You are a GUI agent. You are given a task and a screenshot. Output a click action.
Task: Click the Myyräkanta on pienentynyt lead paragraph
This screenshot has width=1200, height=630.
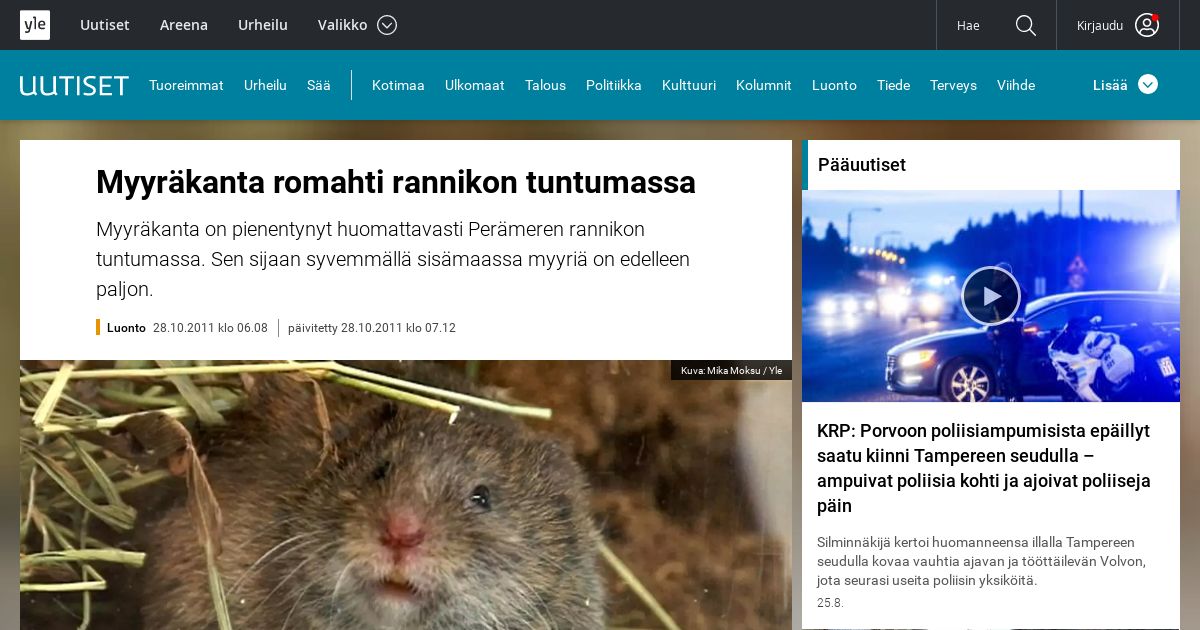point(393,259)
